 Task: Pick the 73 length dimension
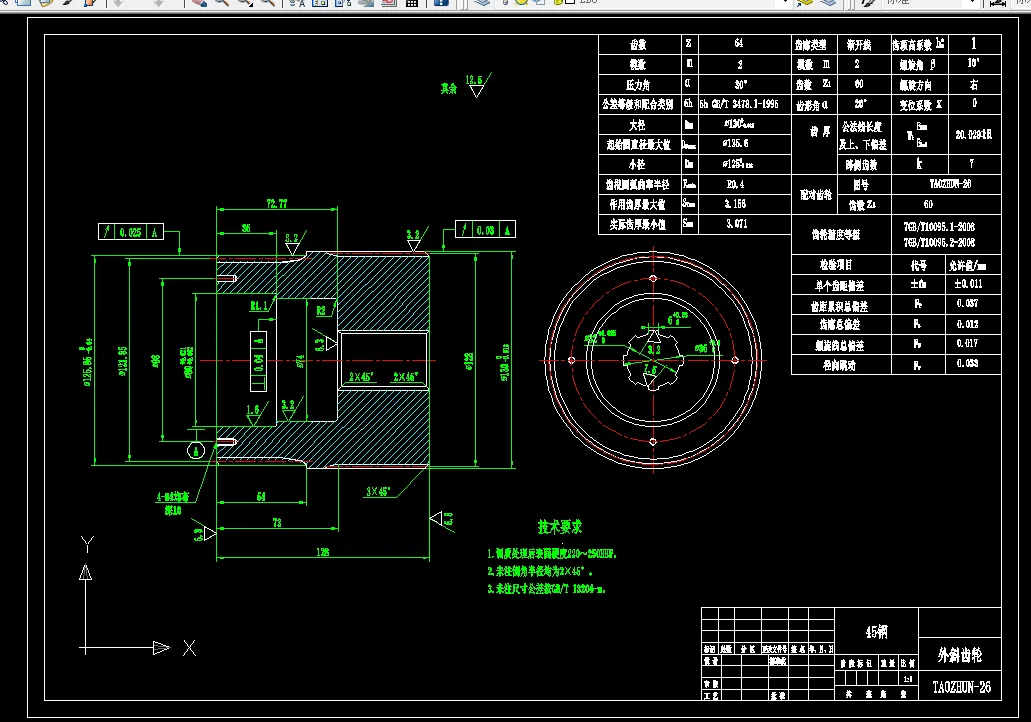277,522
